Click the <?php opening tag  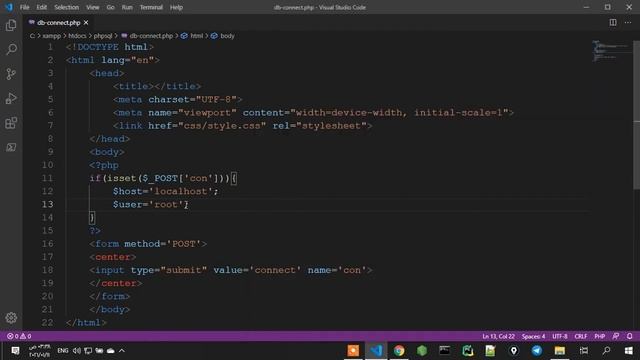click(x=104, y=165)
